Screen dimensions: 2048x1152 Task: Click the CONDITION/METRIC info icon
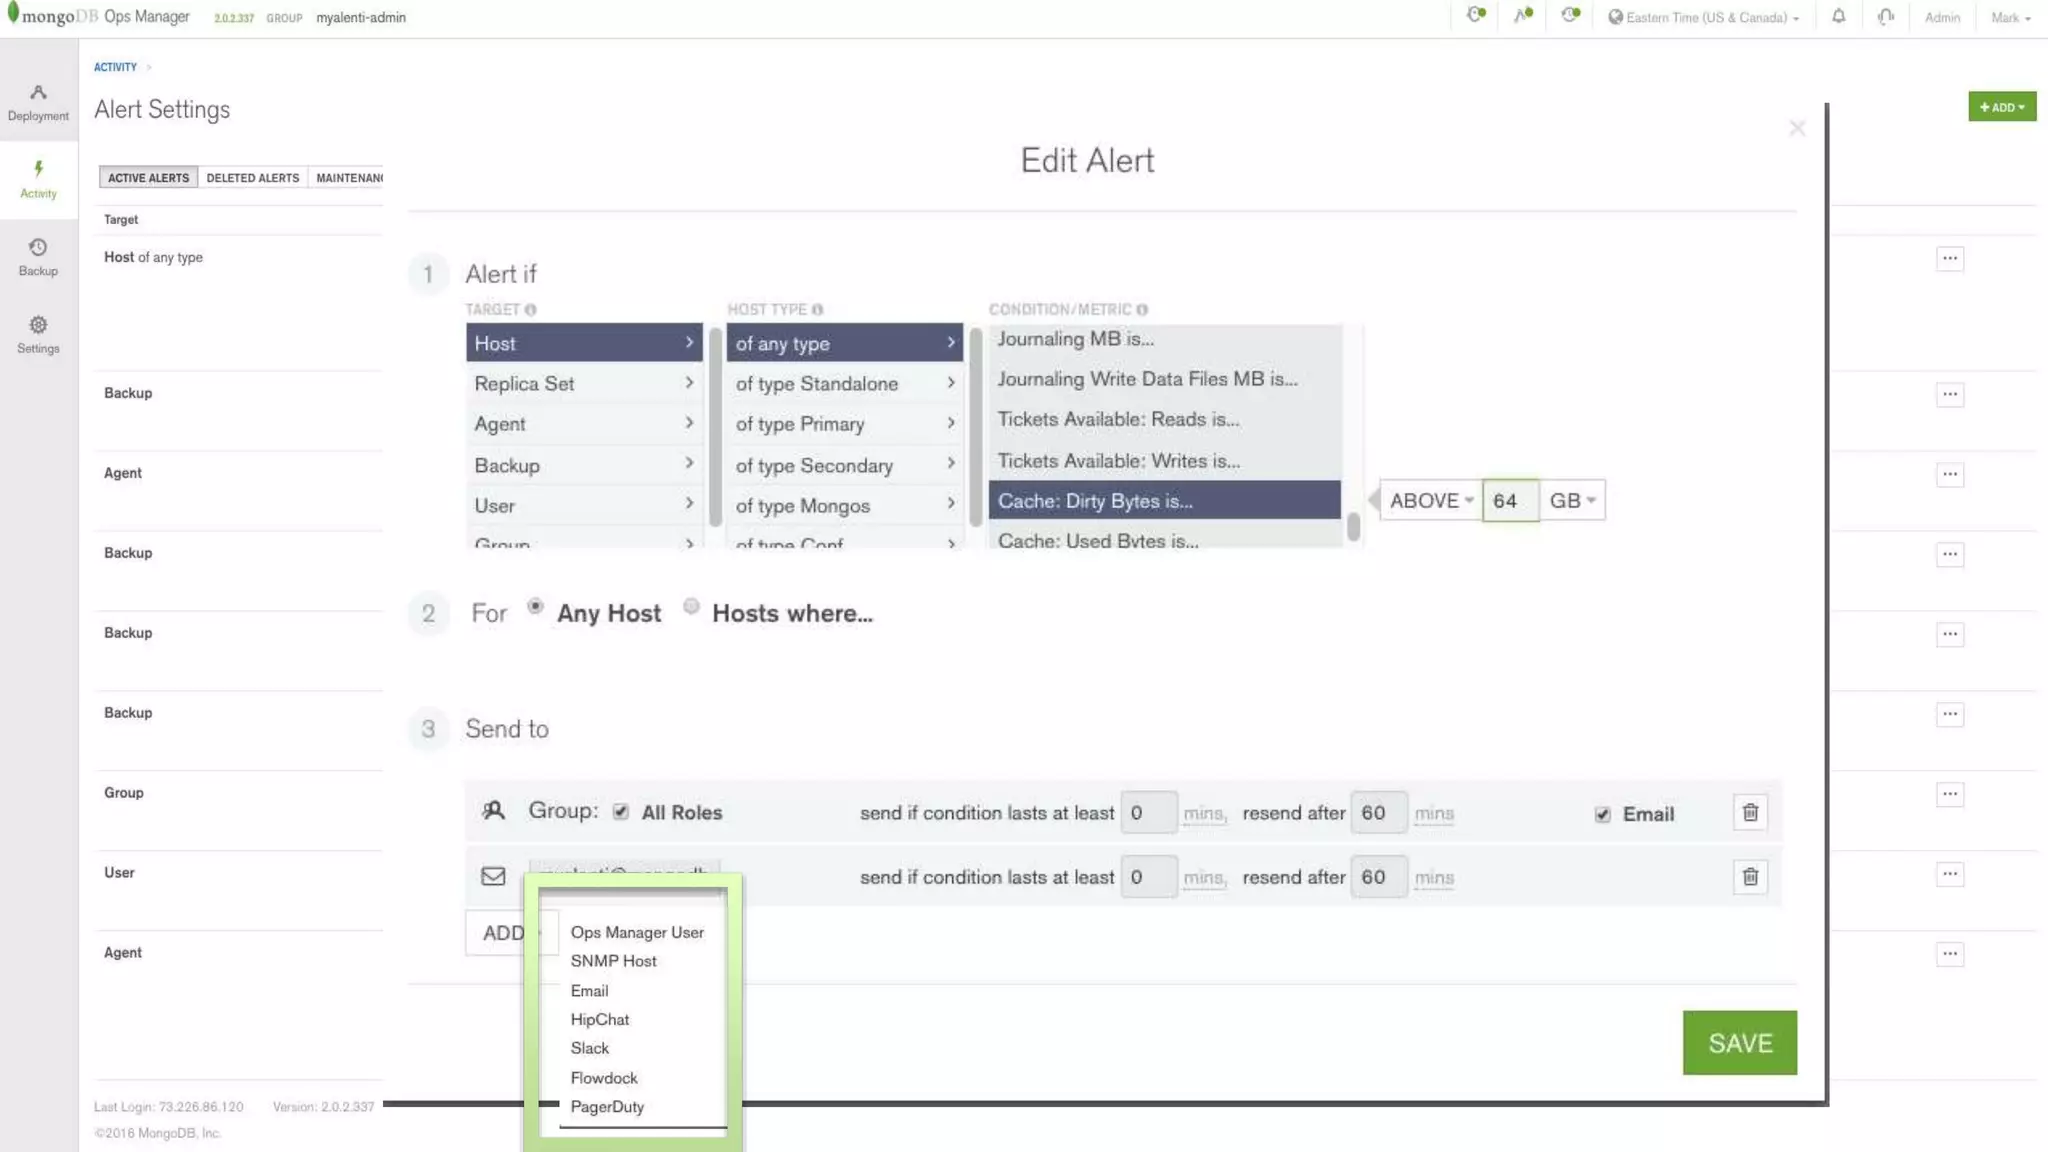pyautogui.click(x=1142, y=310)
